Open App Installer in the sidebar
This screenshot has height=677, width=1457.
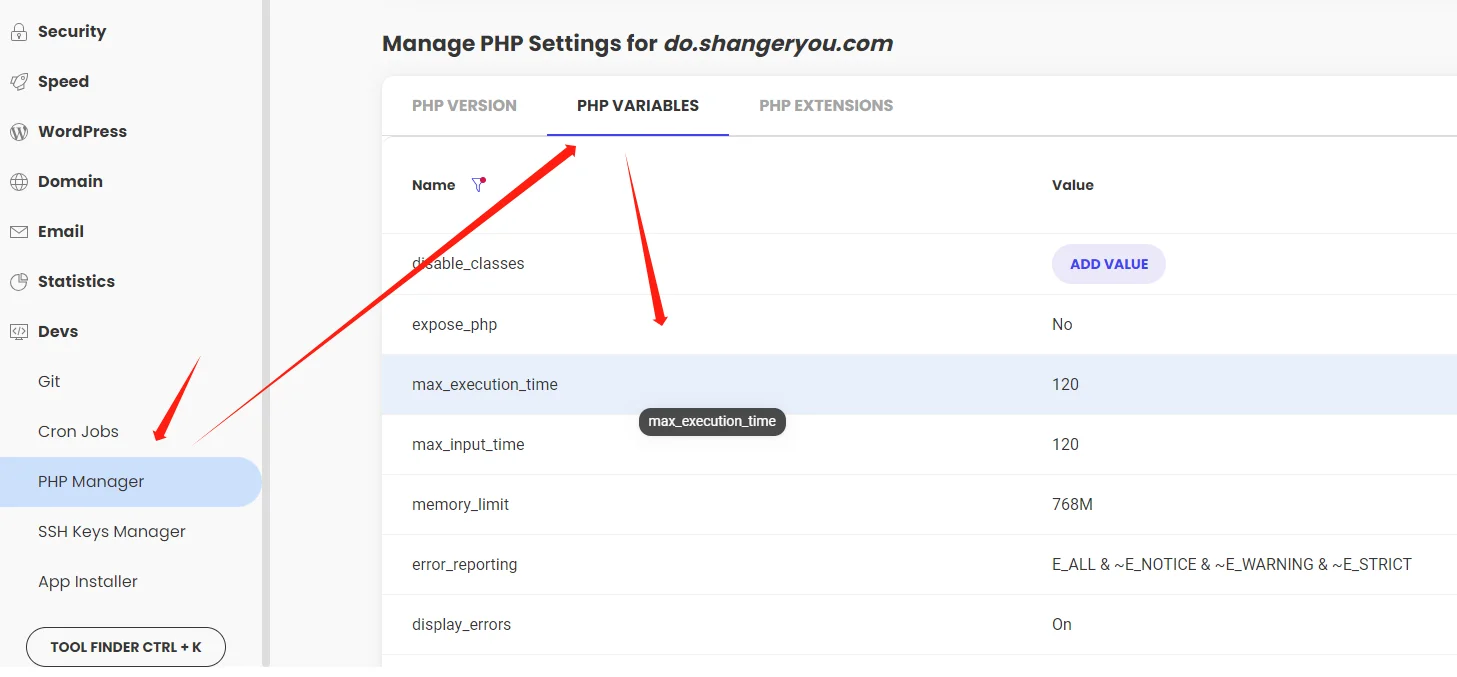point(88,582)
